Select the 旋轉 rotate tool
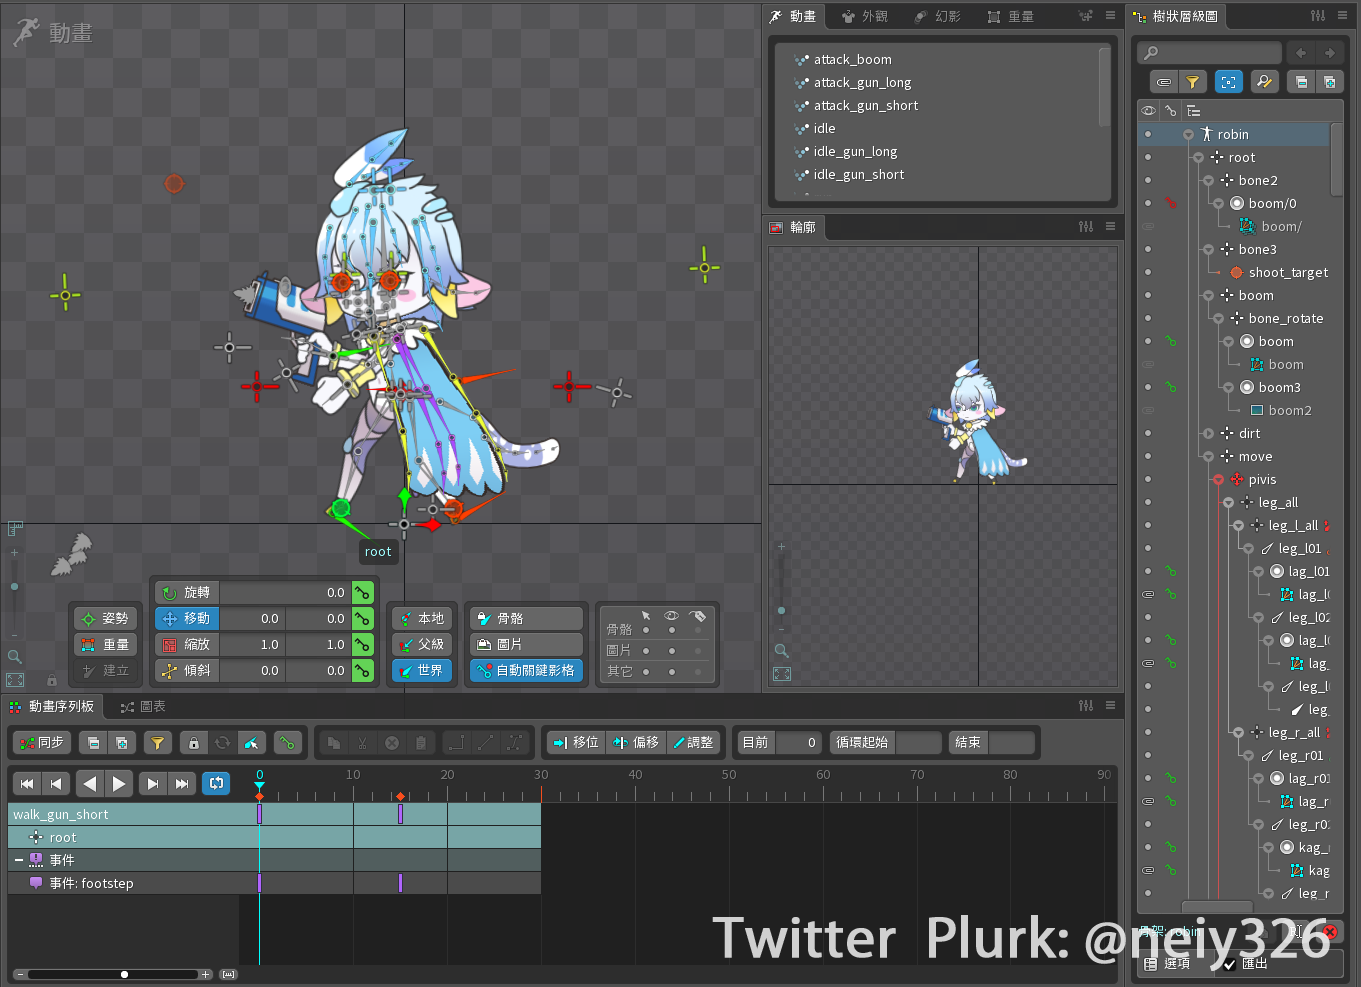The width and height of the screenshot is (1361, 987). coord(187,593)
